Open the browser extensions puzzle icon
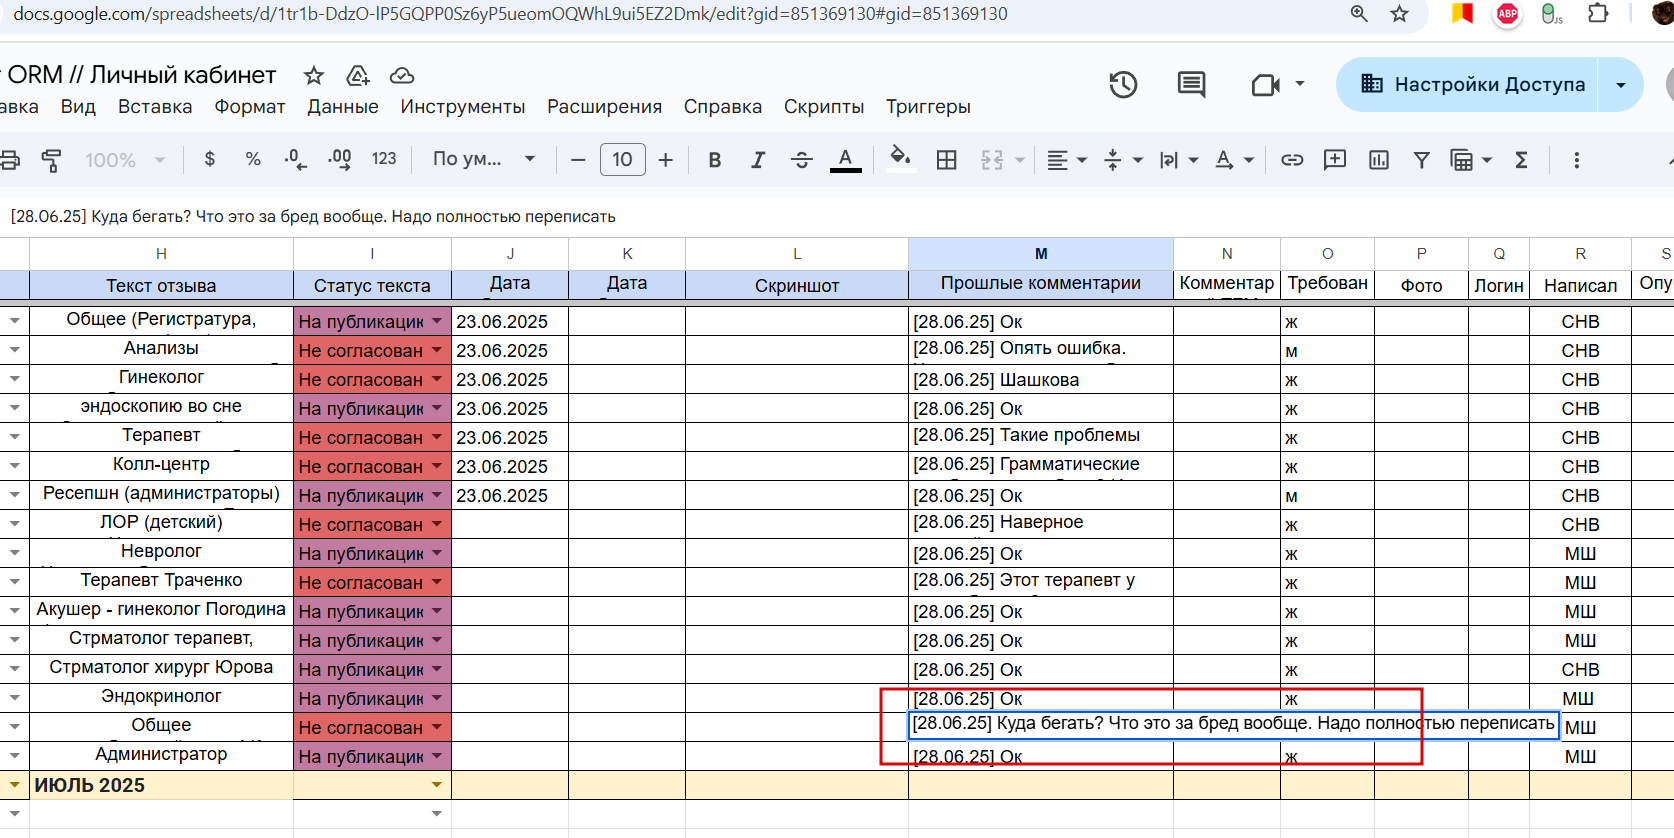The width and height of the screenshot is (1674, 838). (1598, 14)
